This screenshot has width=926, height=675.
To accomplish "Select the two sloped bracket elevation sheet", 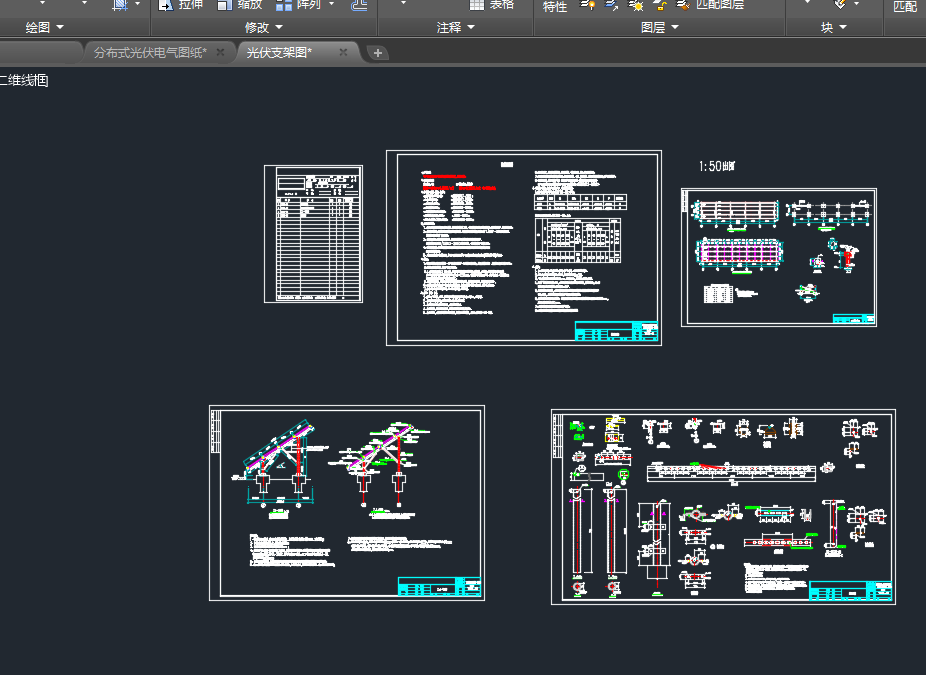I will click(347, 503).
